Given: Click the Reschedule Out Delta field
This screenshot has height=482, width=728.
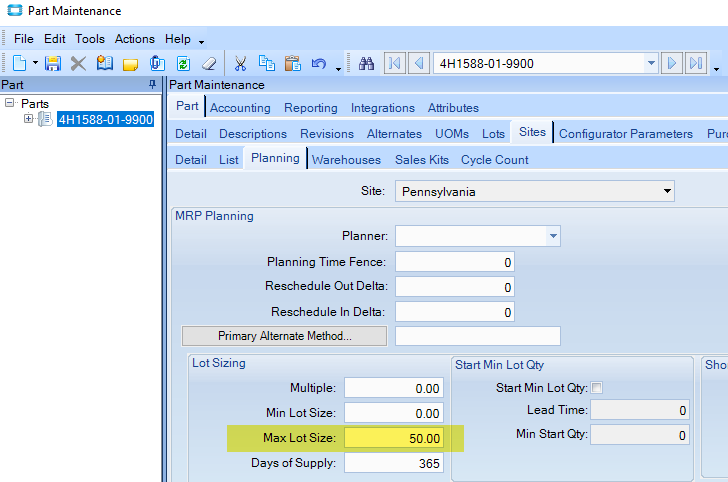Looking at the screenshot, I should [x=455, y=287].
